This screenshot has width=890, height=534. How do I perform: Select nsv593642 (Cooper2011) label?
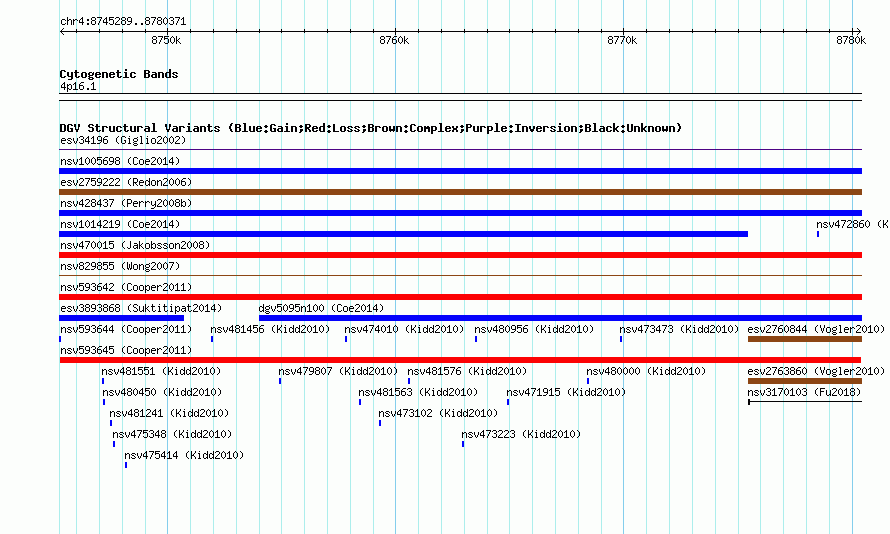[126, 287]
